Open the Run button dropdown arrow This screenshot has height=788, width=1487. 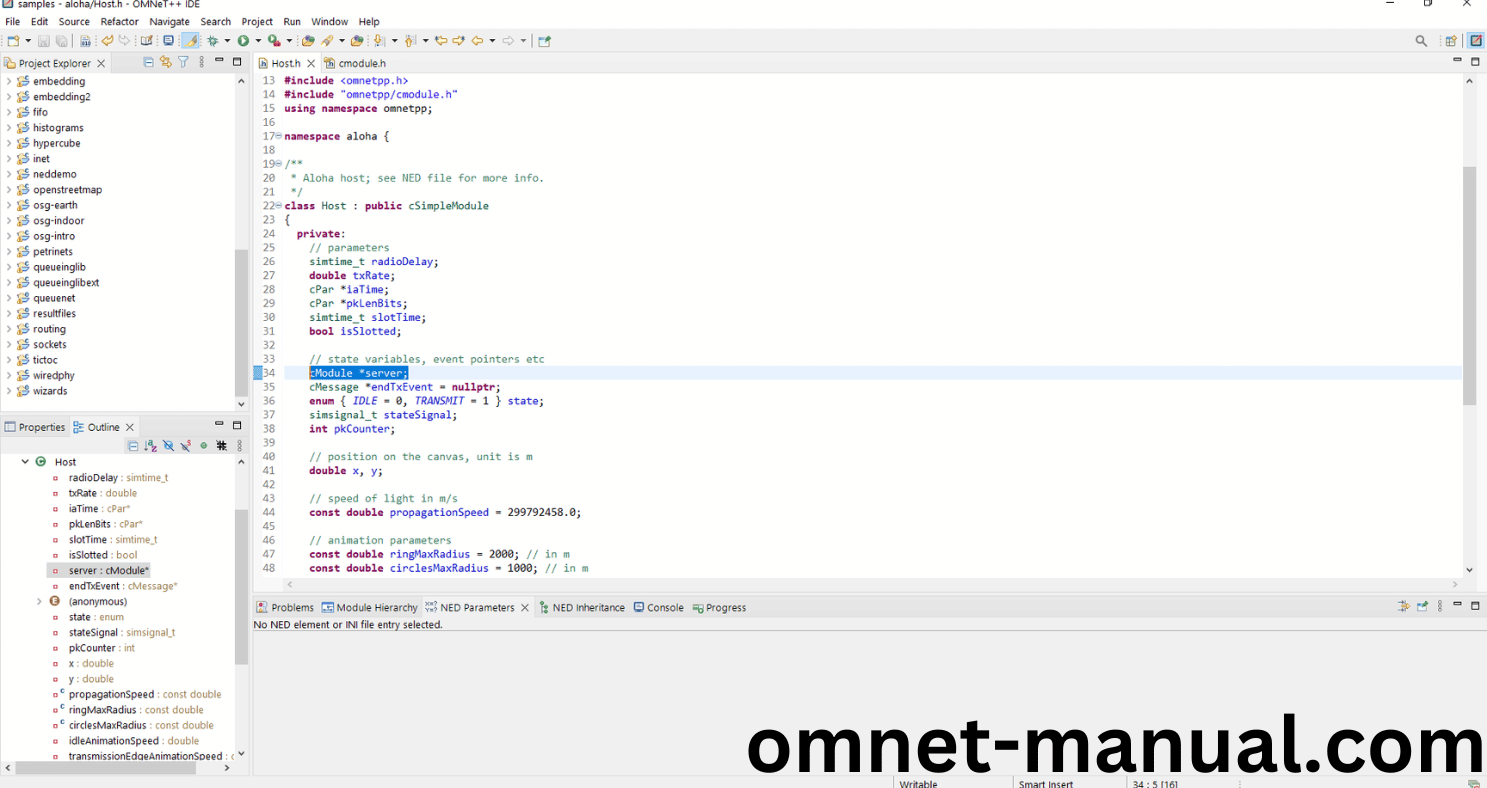257,41
